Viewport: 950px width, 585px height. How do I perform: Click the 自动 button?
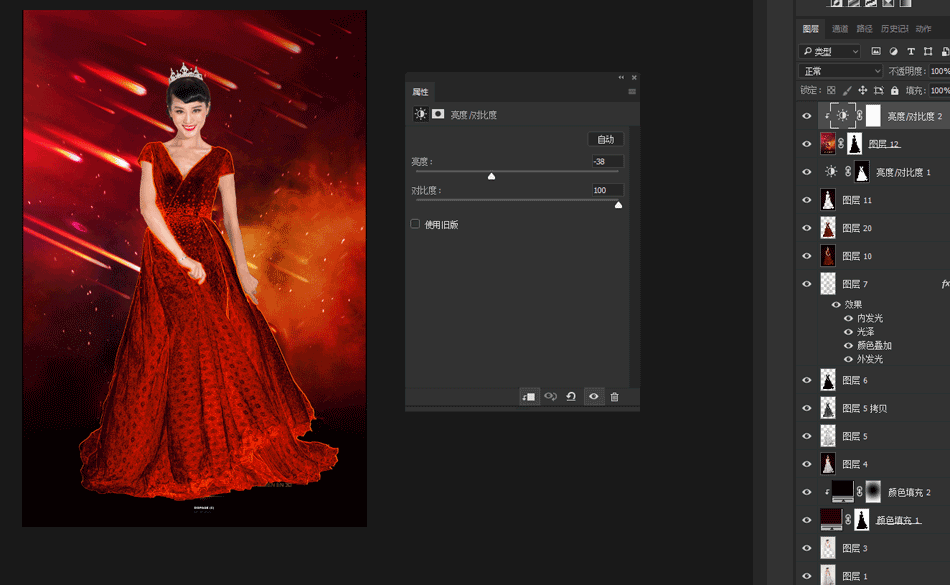click(605, 139)
